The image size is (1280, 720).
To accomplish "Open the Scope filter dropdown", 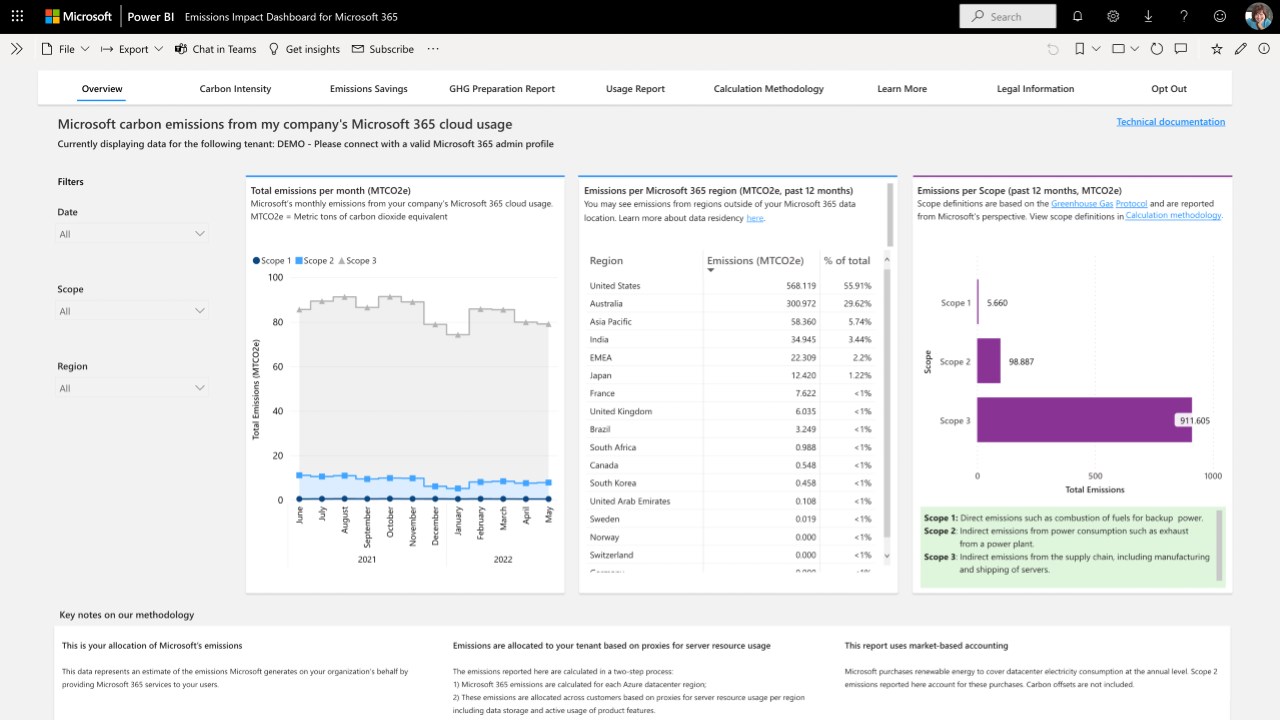I will pyautogui.click(x=132, y=311).
